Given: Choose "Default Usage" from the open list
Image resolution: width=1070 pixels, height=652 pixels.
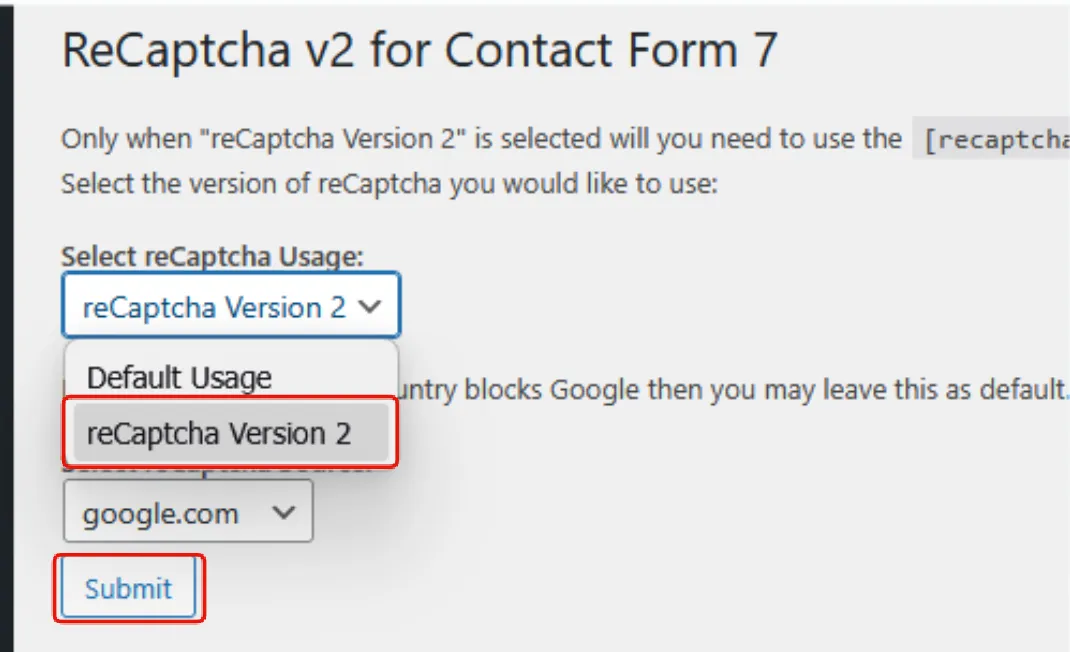Looking at the screenshot, I should (x=179, y=378).
